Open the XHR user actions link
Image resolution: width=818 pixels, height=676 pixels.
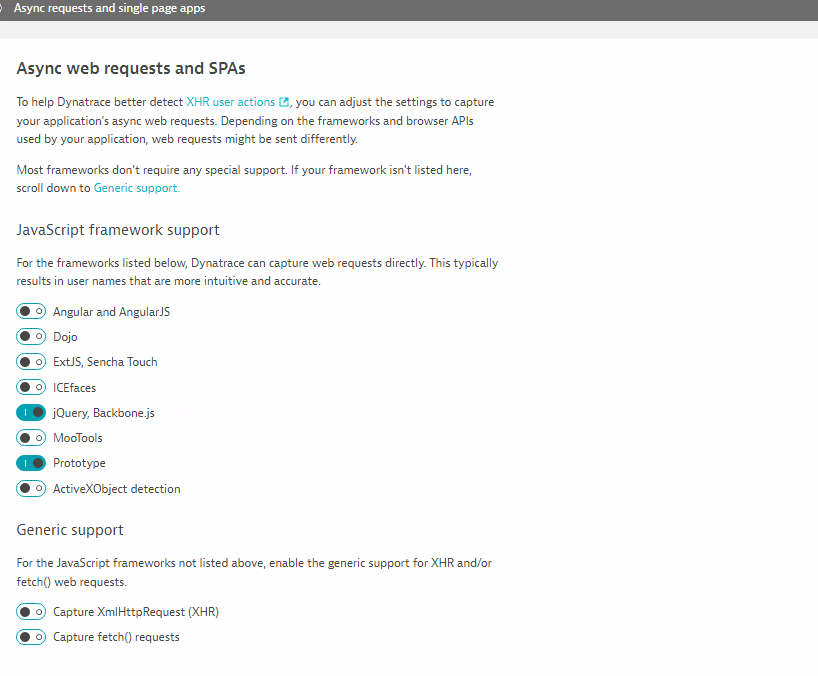tap(231, 102)
